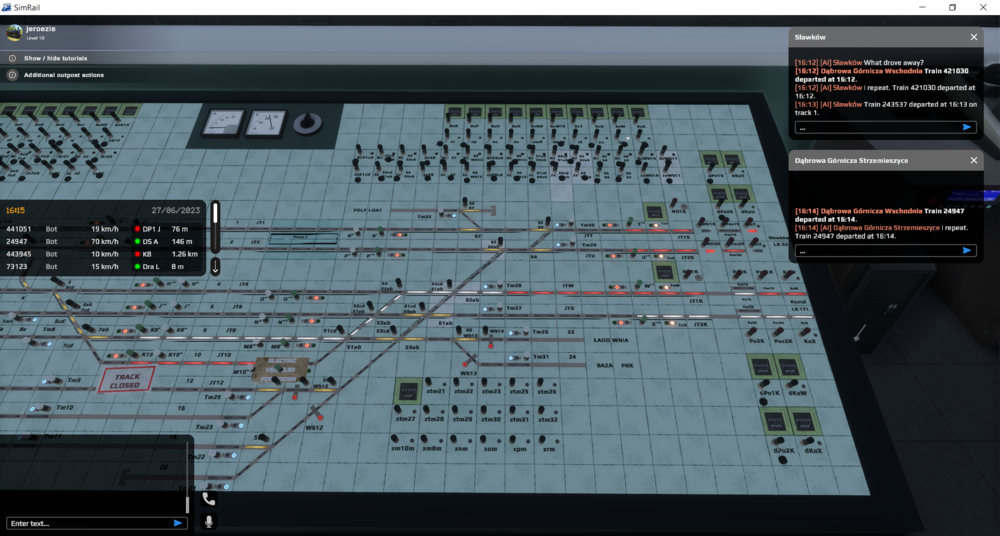Click the counter above dPo2K switch
1000x536 pixels.
click(776, 421)
